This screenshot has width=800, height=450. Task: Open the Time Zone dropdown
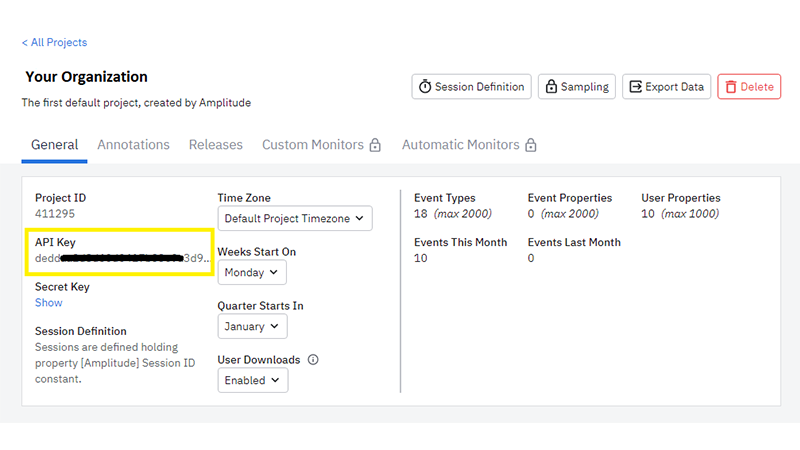294,218
